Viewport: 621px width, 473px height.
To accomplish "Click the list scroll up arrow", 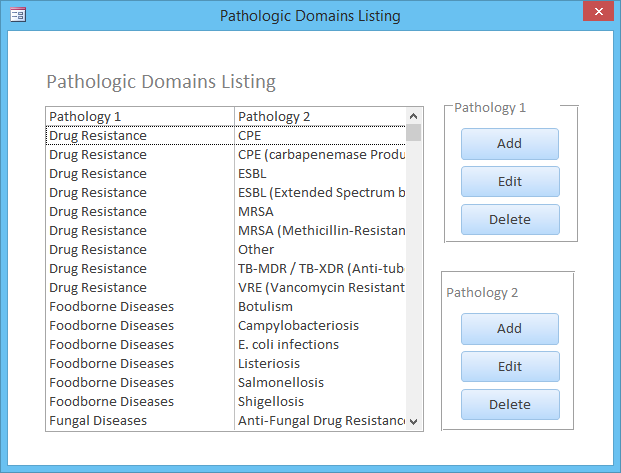I will click(x=413, y=116).
